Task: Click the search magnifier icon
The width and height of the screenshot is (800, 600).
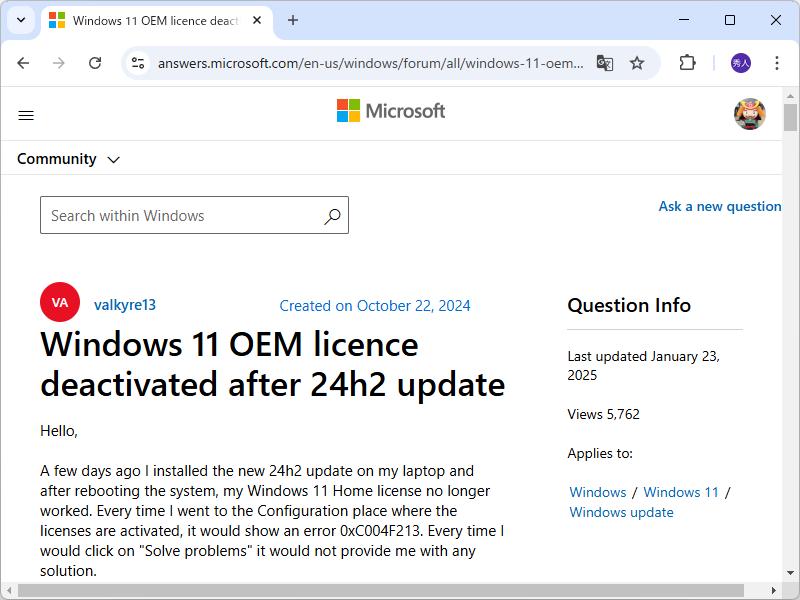Action: pos(332,215)
